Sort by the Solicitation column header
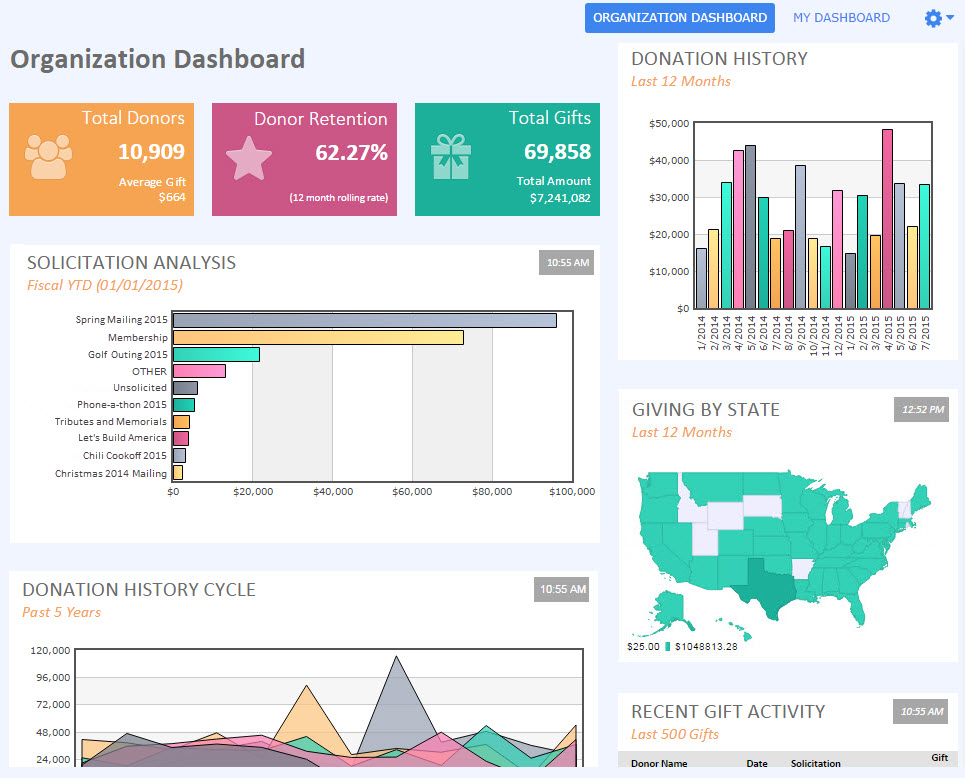Image resolution: width=965 pixels, height=778 pixels. pyautogui.click(x=815, y=764)
